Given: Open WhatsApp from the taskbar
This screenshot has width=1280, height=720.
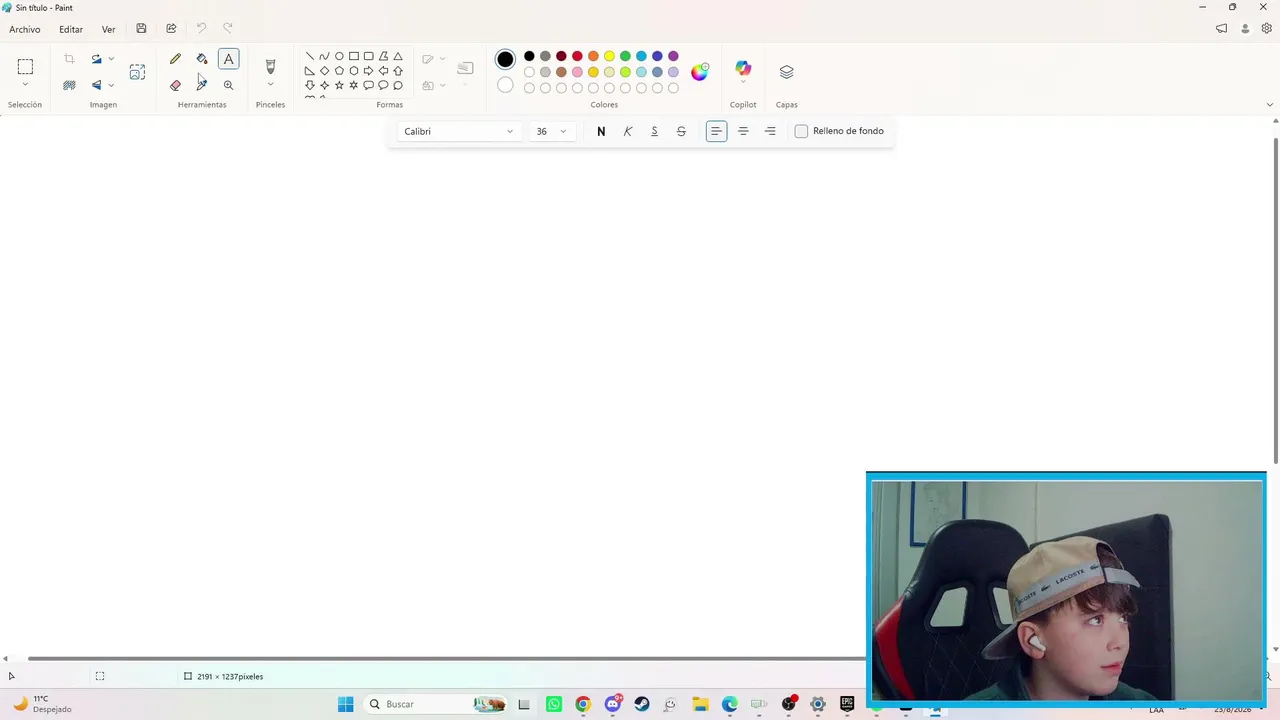Looking at the screenshot, I should click(554, 704).
